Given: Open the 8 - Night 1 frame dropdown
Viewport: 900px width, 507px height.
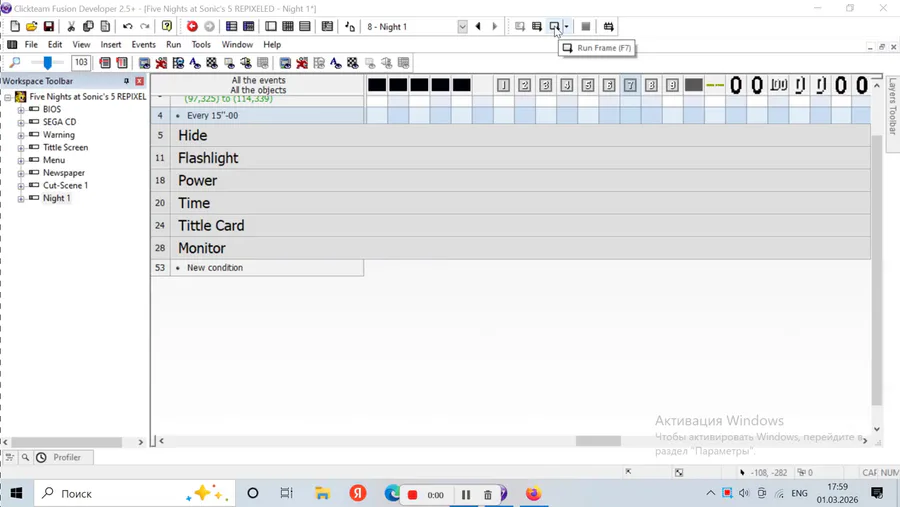Looking at the screenshot, I should click(x=462, y=26).
